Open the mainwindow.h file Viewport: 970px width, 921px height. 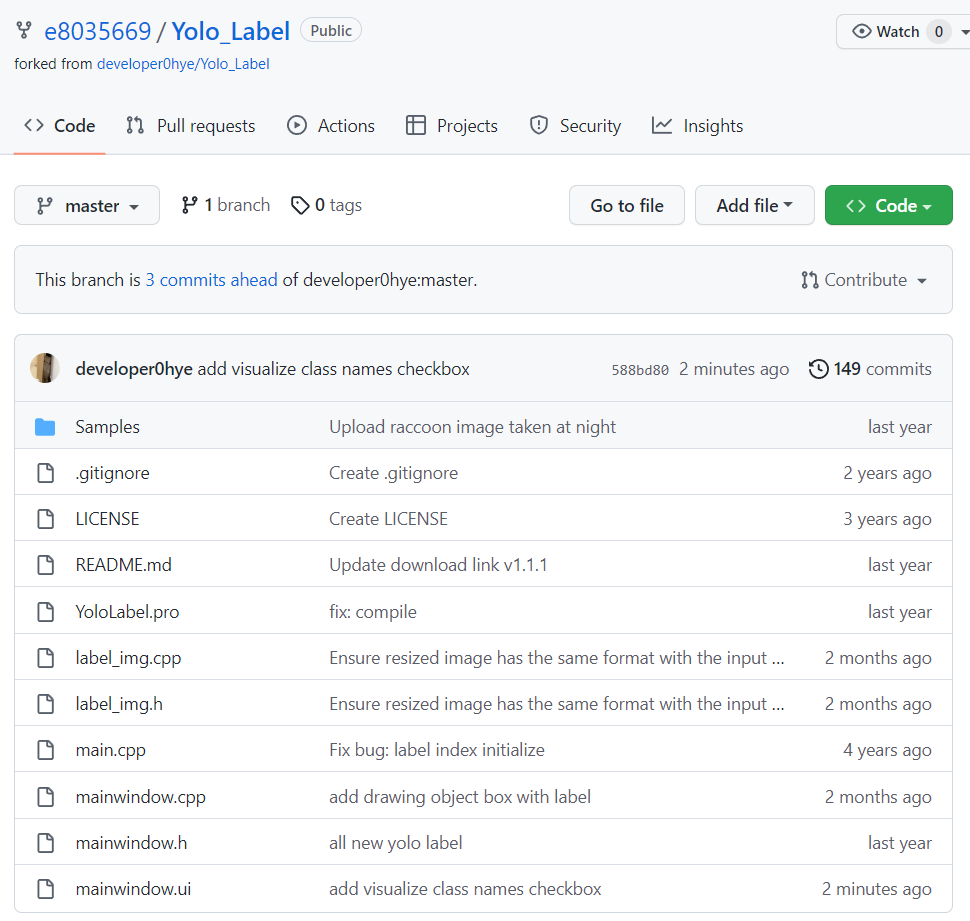131,842
